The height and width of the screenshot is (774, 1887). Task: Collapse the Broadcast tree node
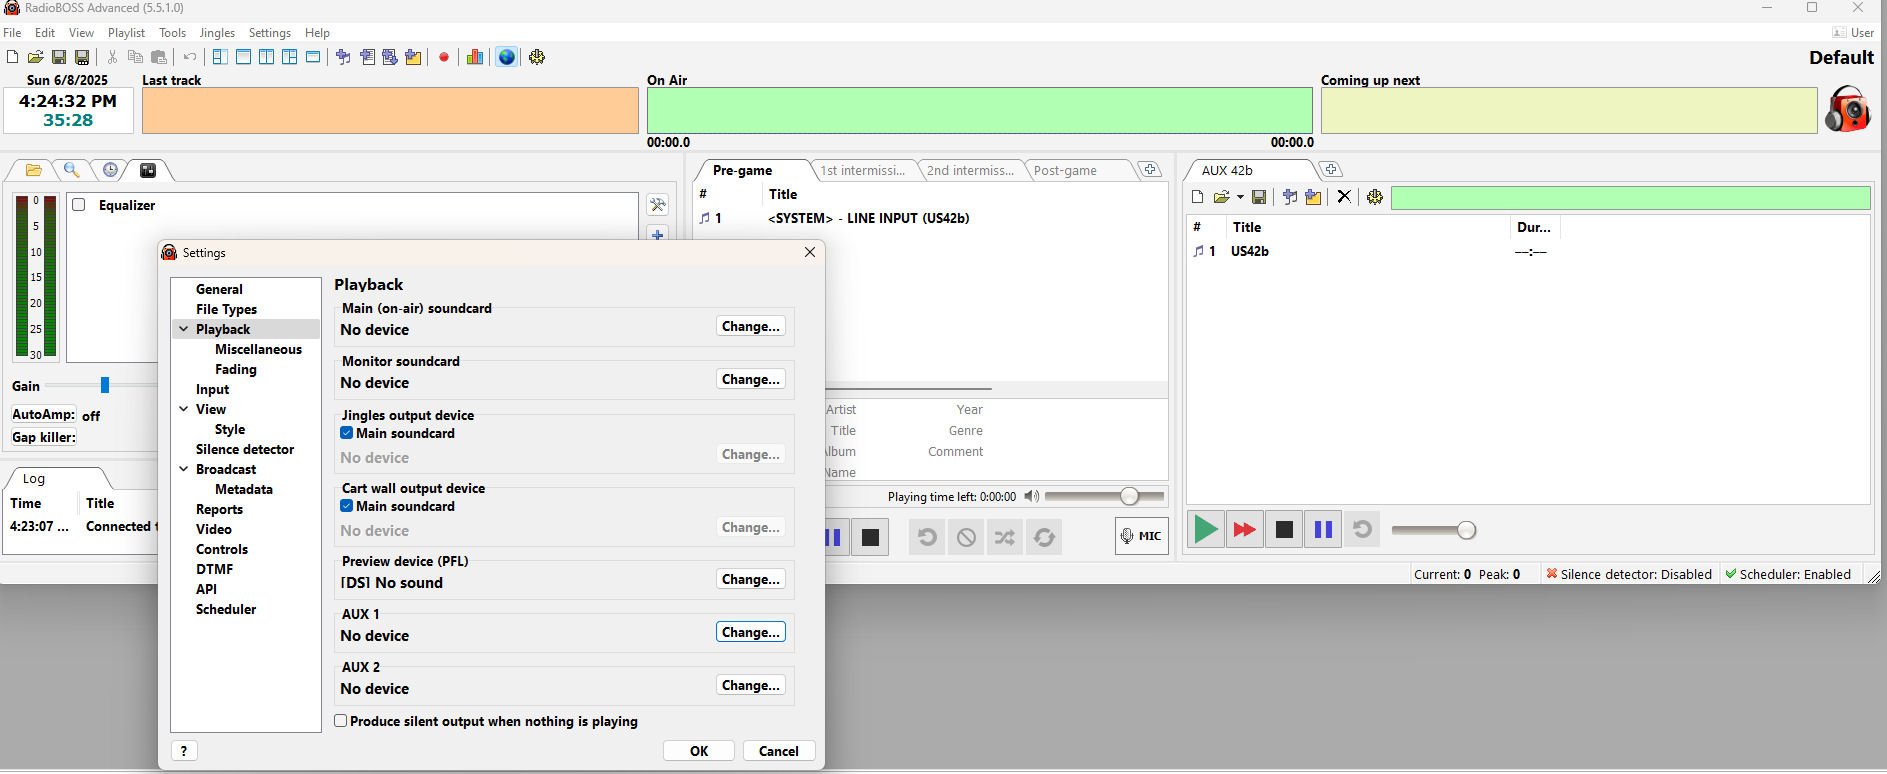coord(184,469)
